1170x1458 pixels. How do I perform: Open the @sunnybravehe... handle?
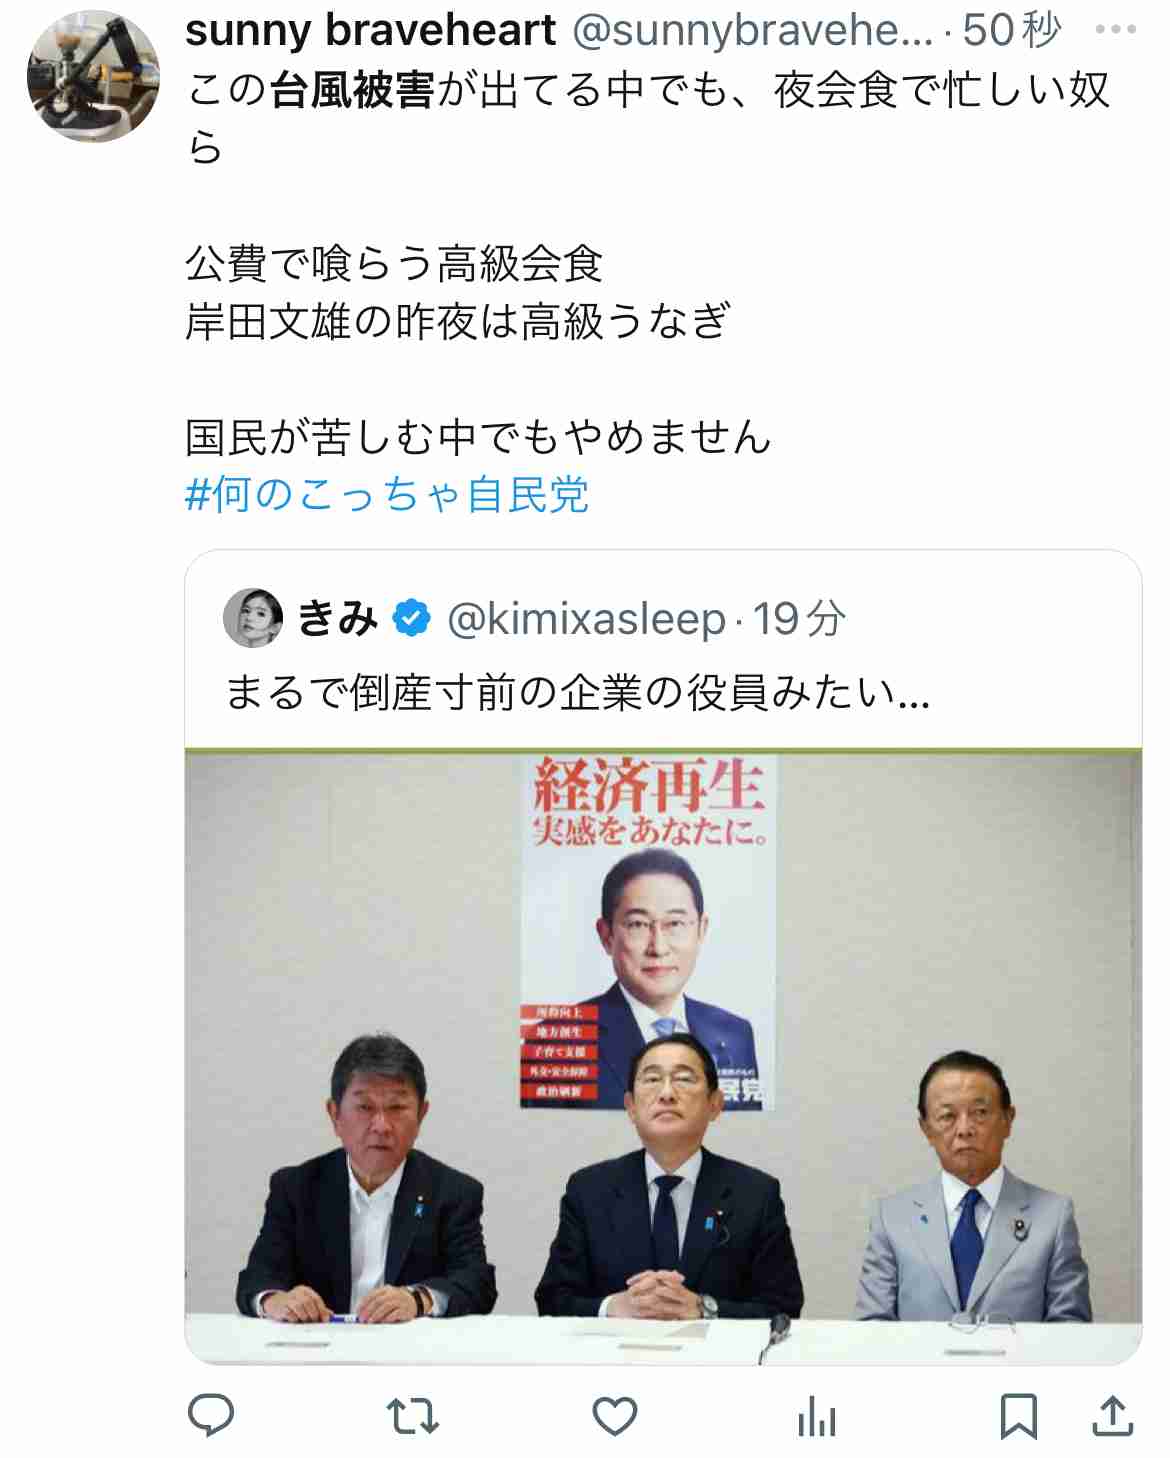(x=752, y=31)
